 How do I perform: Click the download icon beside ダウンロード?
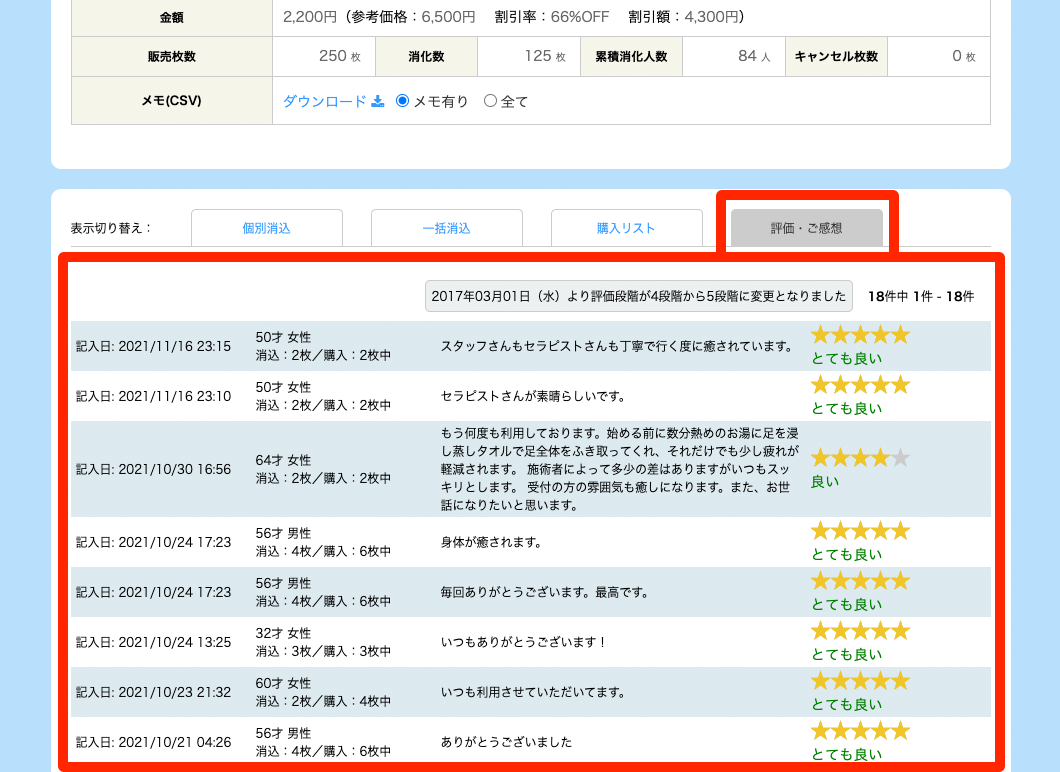point(378,101)
